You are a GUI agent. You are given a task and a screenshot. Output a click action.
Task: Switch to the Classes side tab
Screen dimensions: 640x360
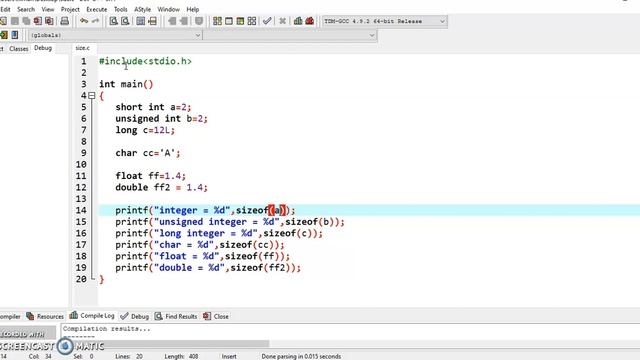coord(19,49)
